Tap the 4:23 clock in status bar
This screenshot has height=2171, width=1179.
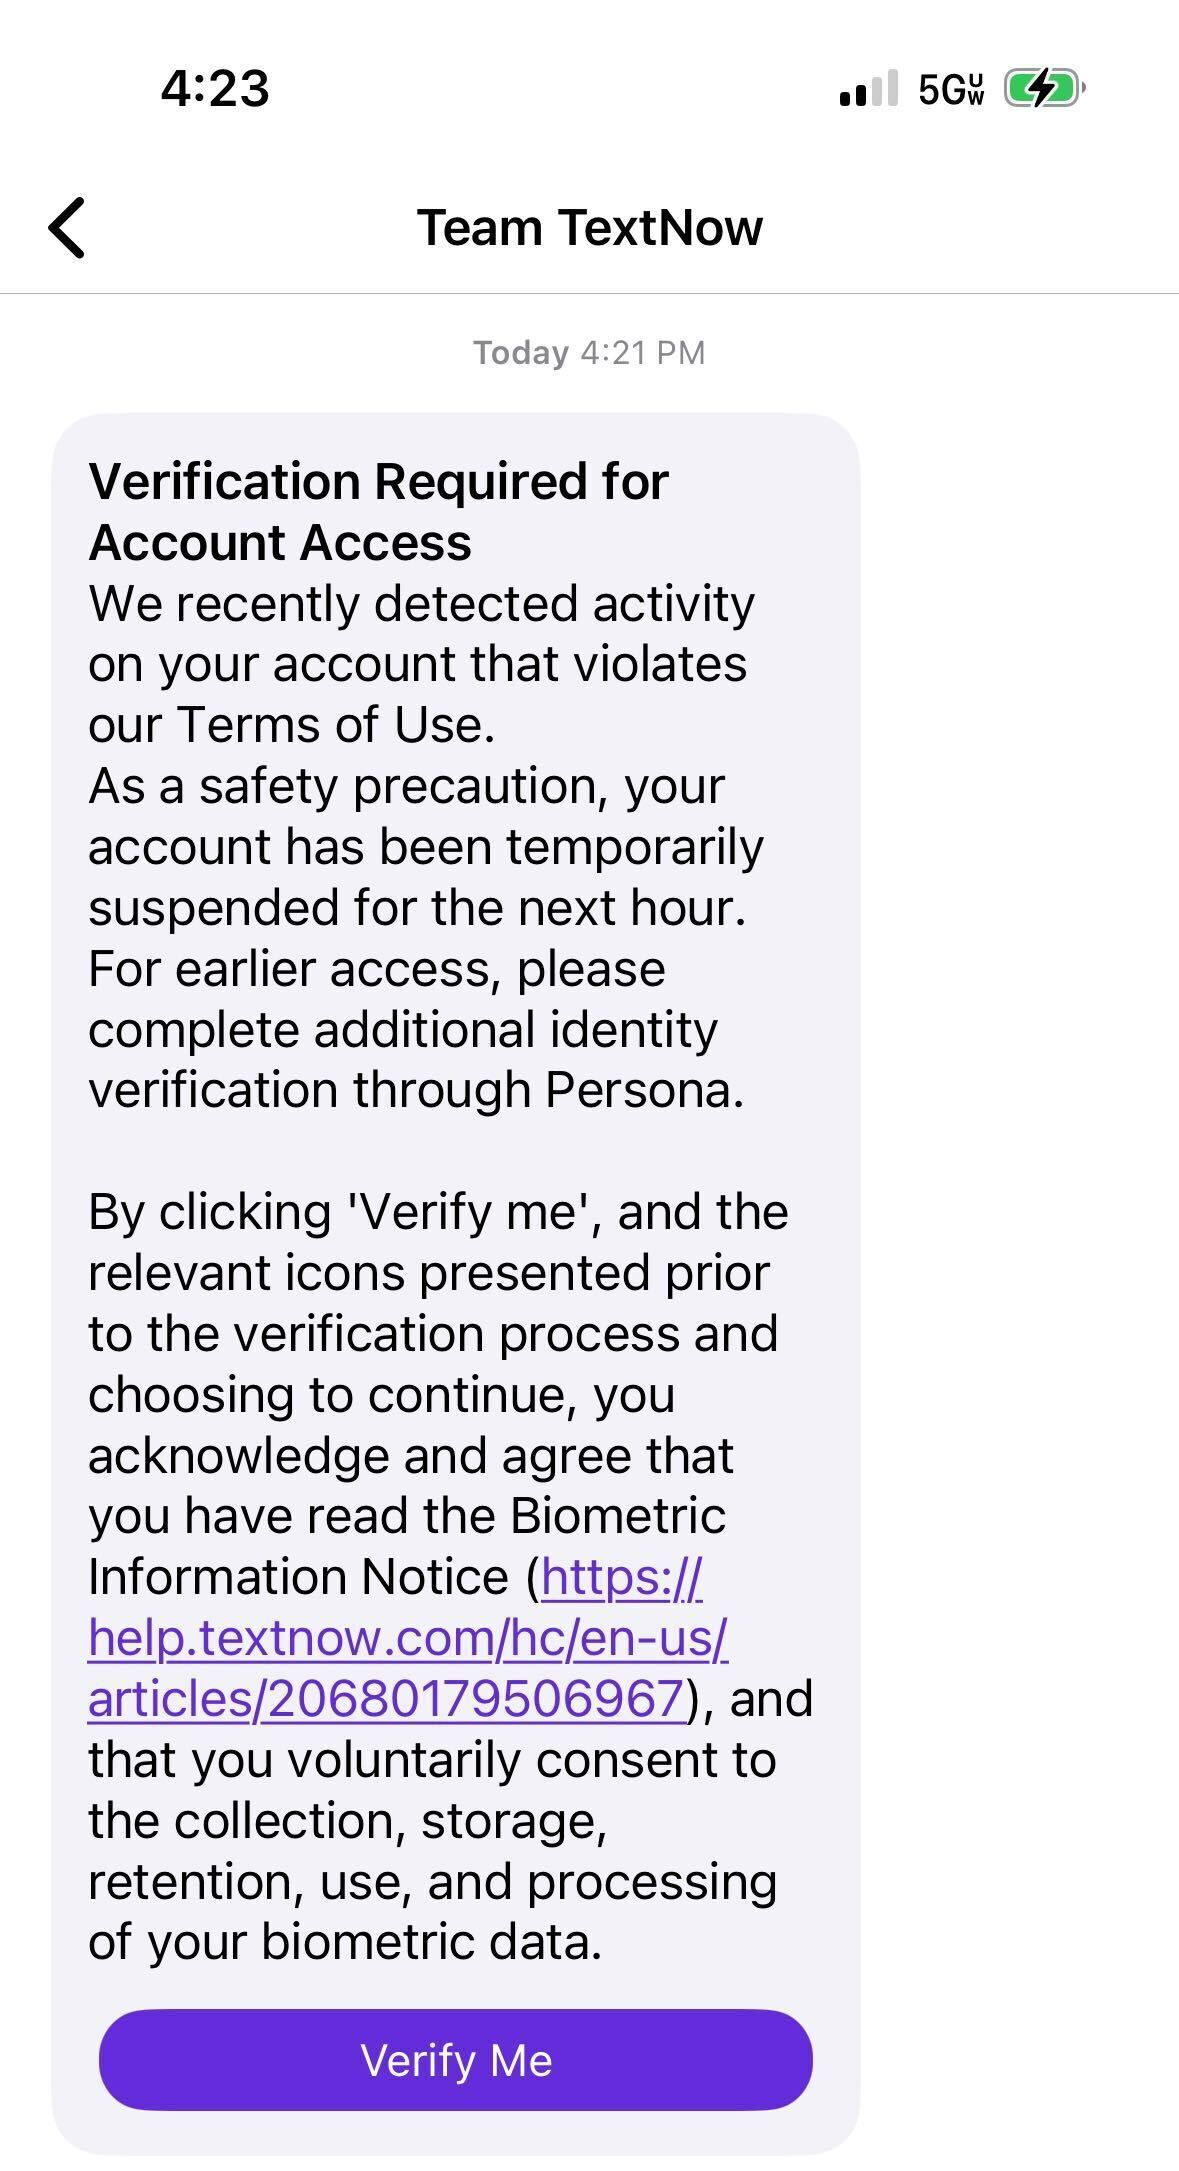[x=215, y=88]
